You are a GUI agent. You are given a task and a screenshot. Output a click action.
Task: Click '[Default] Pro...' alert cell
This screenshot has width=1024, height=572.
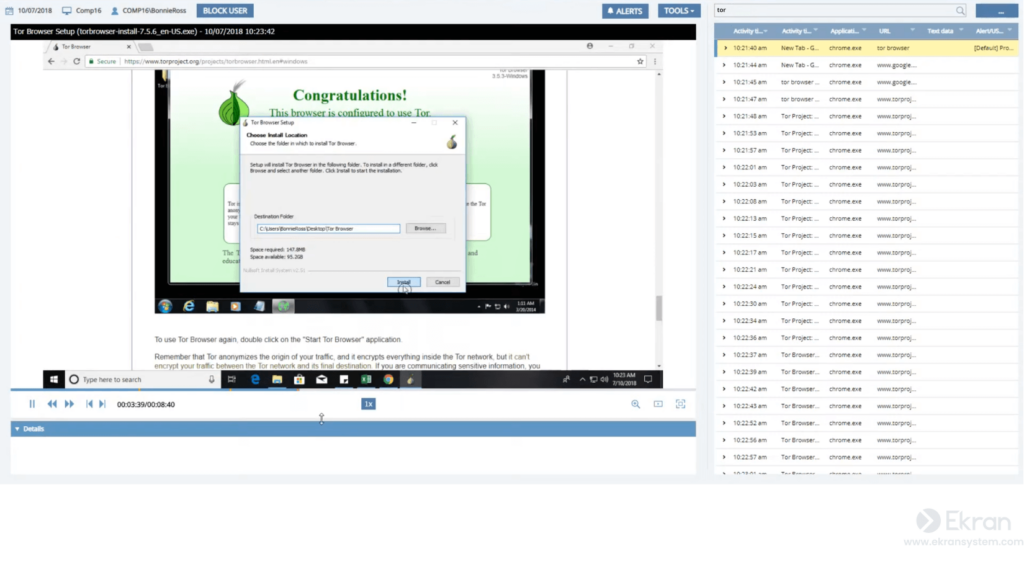pos(993,48)
